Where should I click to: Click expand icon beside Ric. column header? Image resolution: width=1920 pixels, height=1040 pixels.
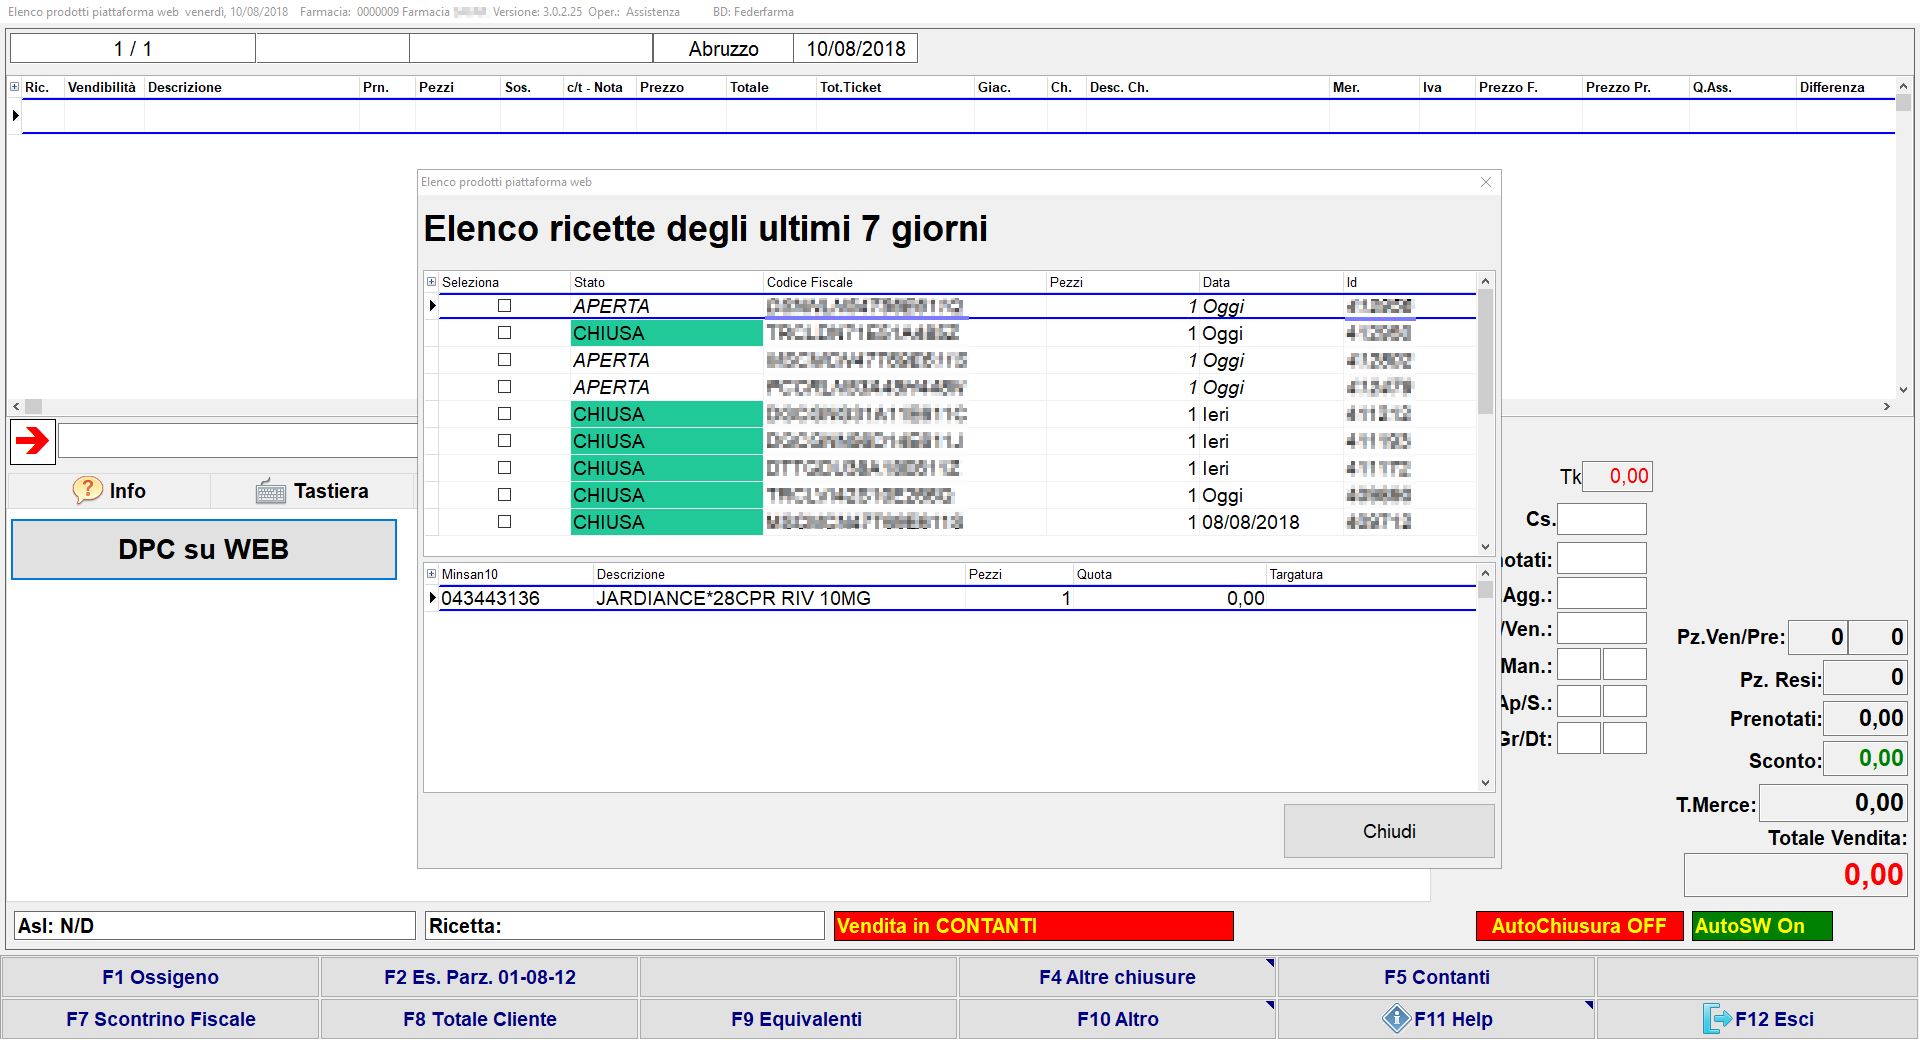tap(15, 87)
